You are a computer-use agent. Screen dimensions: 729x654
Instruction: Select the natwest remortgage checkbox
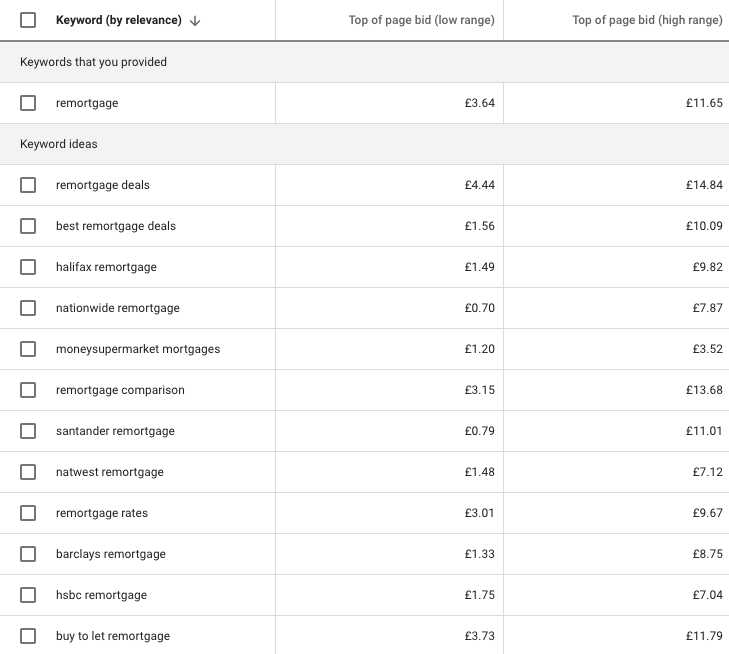click(28, 472)
